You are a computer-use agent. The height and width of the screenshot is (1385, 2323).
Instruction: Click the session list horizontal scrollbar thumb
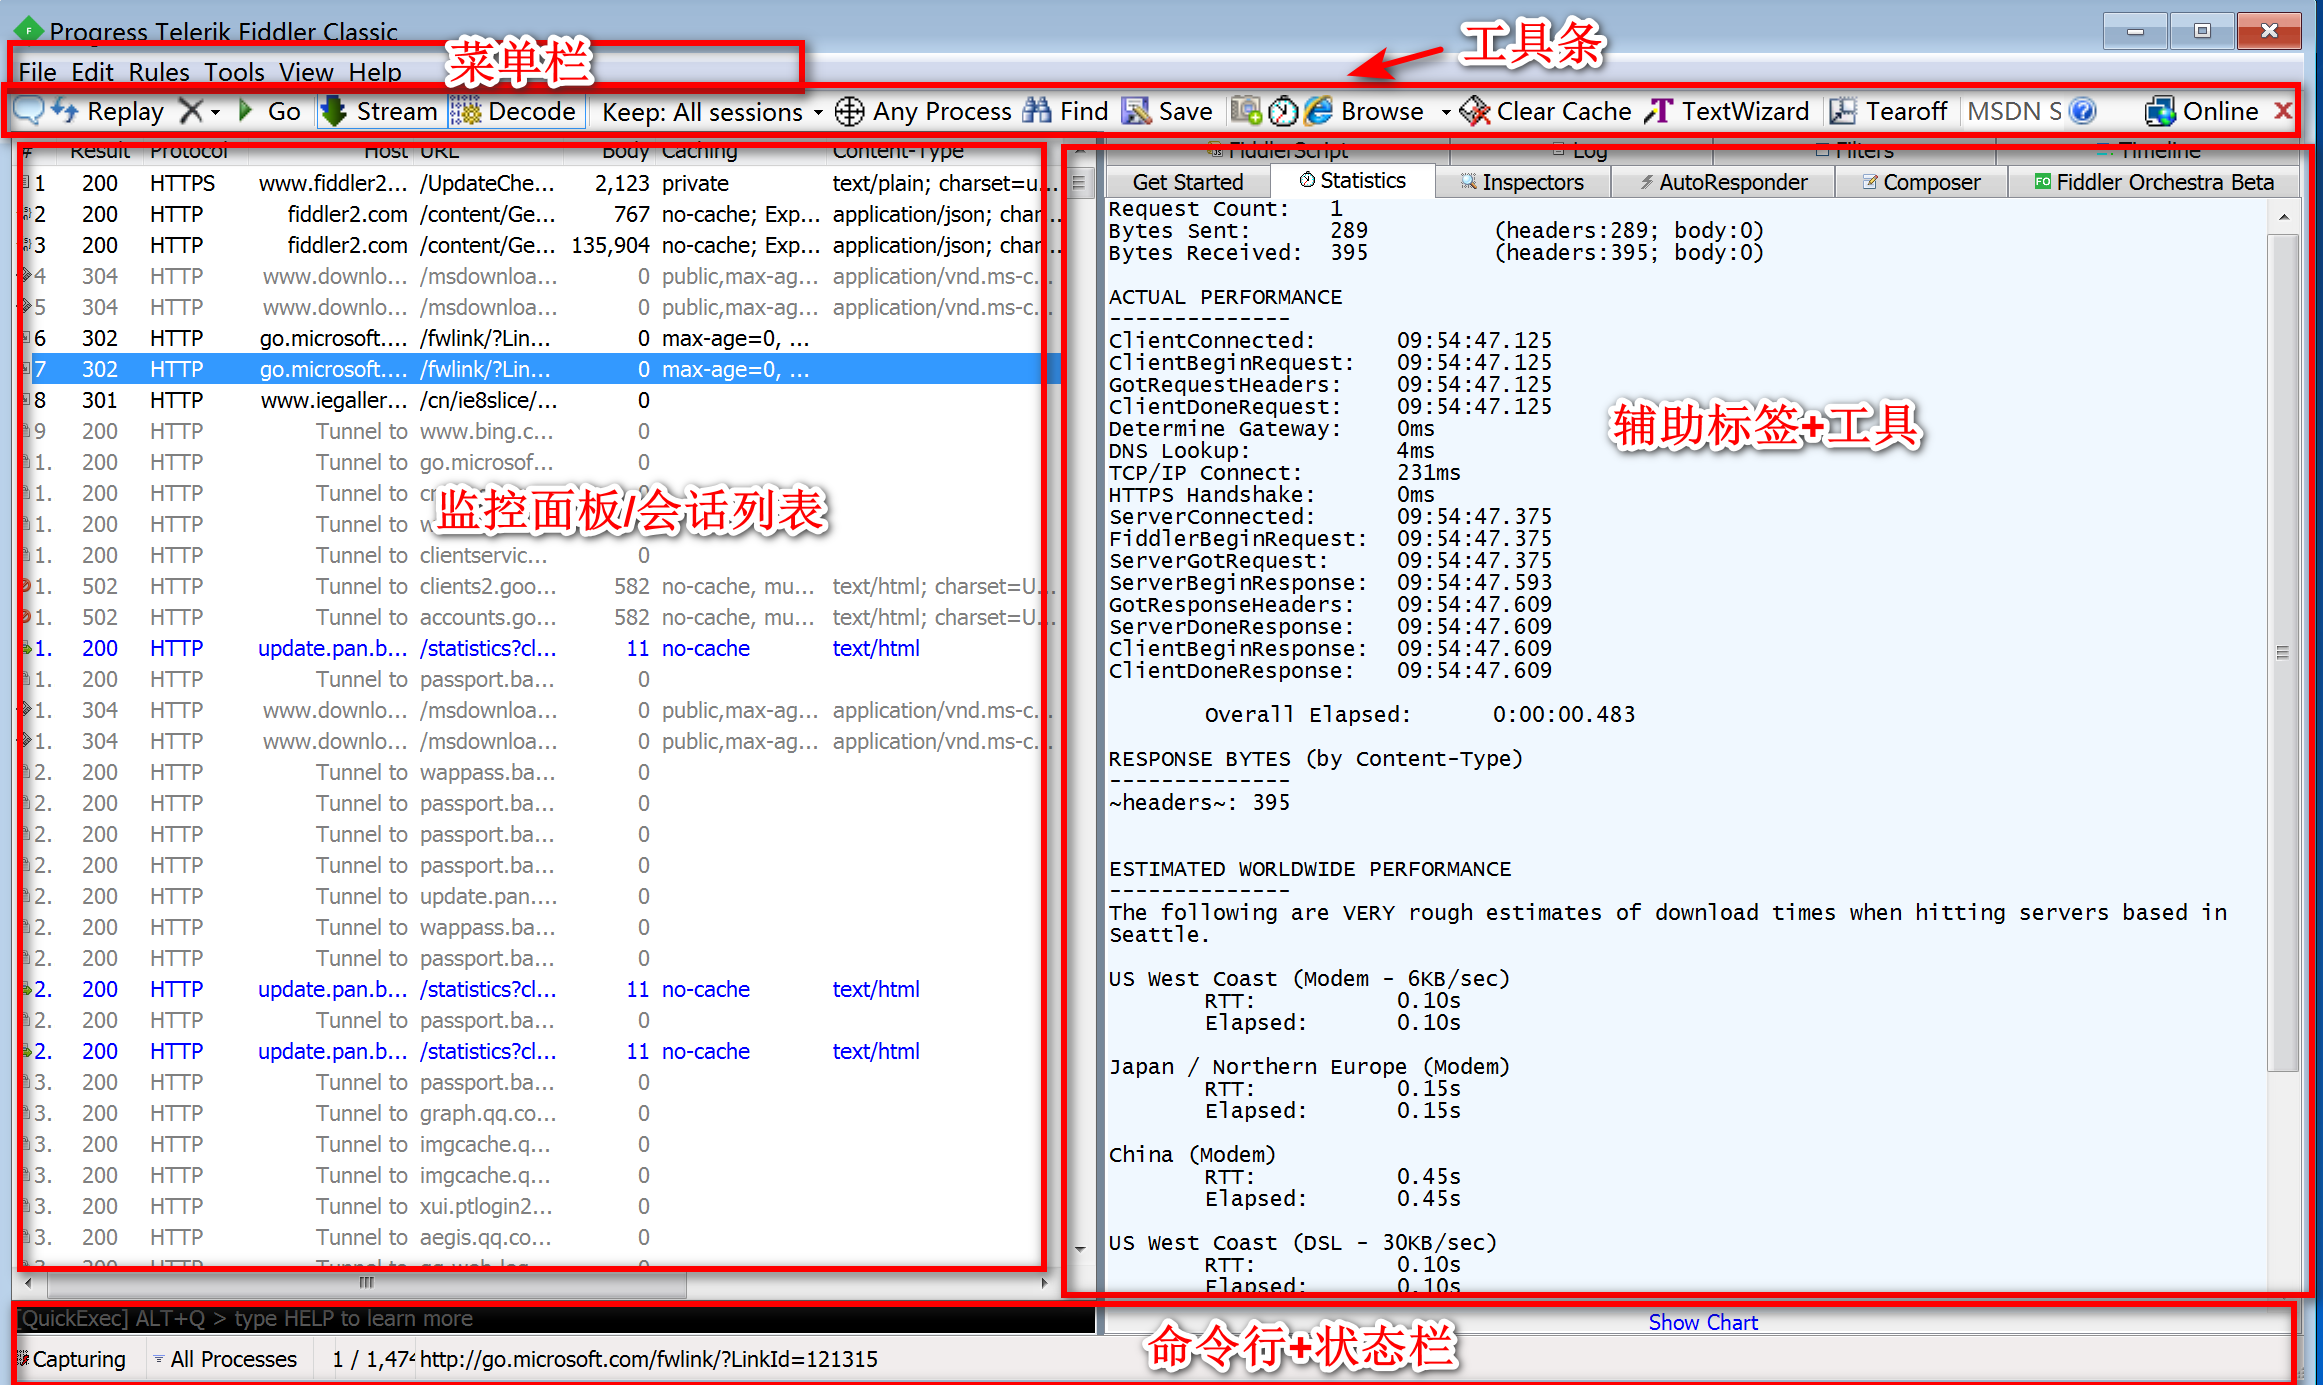tap(367, 1282)
